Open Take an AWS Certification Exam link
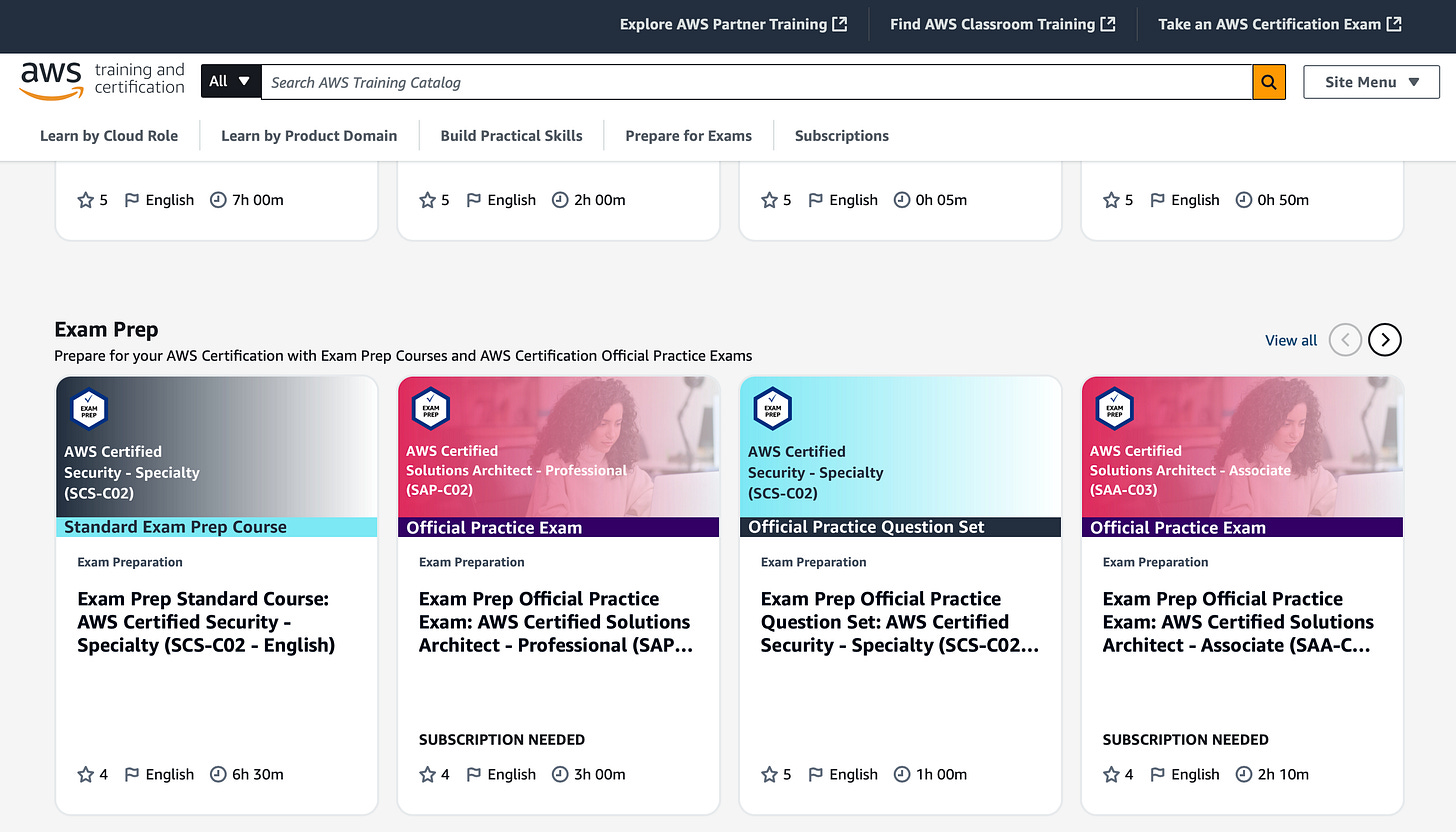The height and width of the screenshot is (832, 1456). (1280, 24)
